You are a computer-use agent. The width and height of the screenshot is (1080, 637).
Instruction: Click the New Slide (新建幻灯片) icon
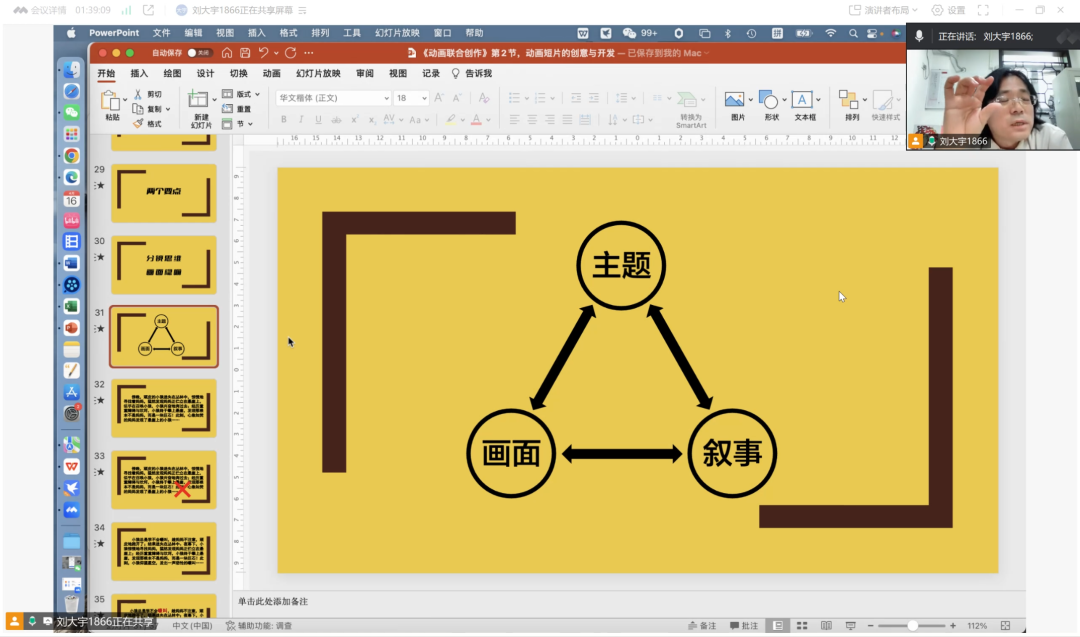pyautogui.click(x=200, y=101)
